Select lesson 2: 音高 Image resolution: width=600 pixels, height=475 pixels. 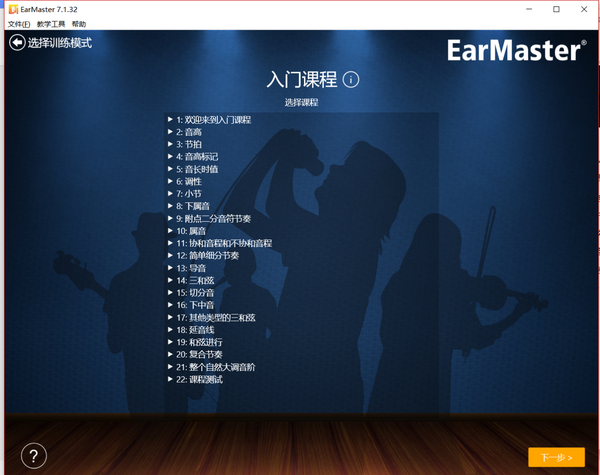[189, 132]
